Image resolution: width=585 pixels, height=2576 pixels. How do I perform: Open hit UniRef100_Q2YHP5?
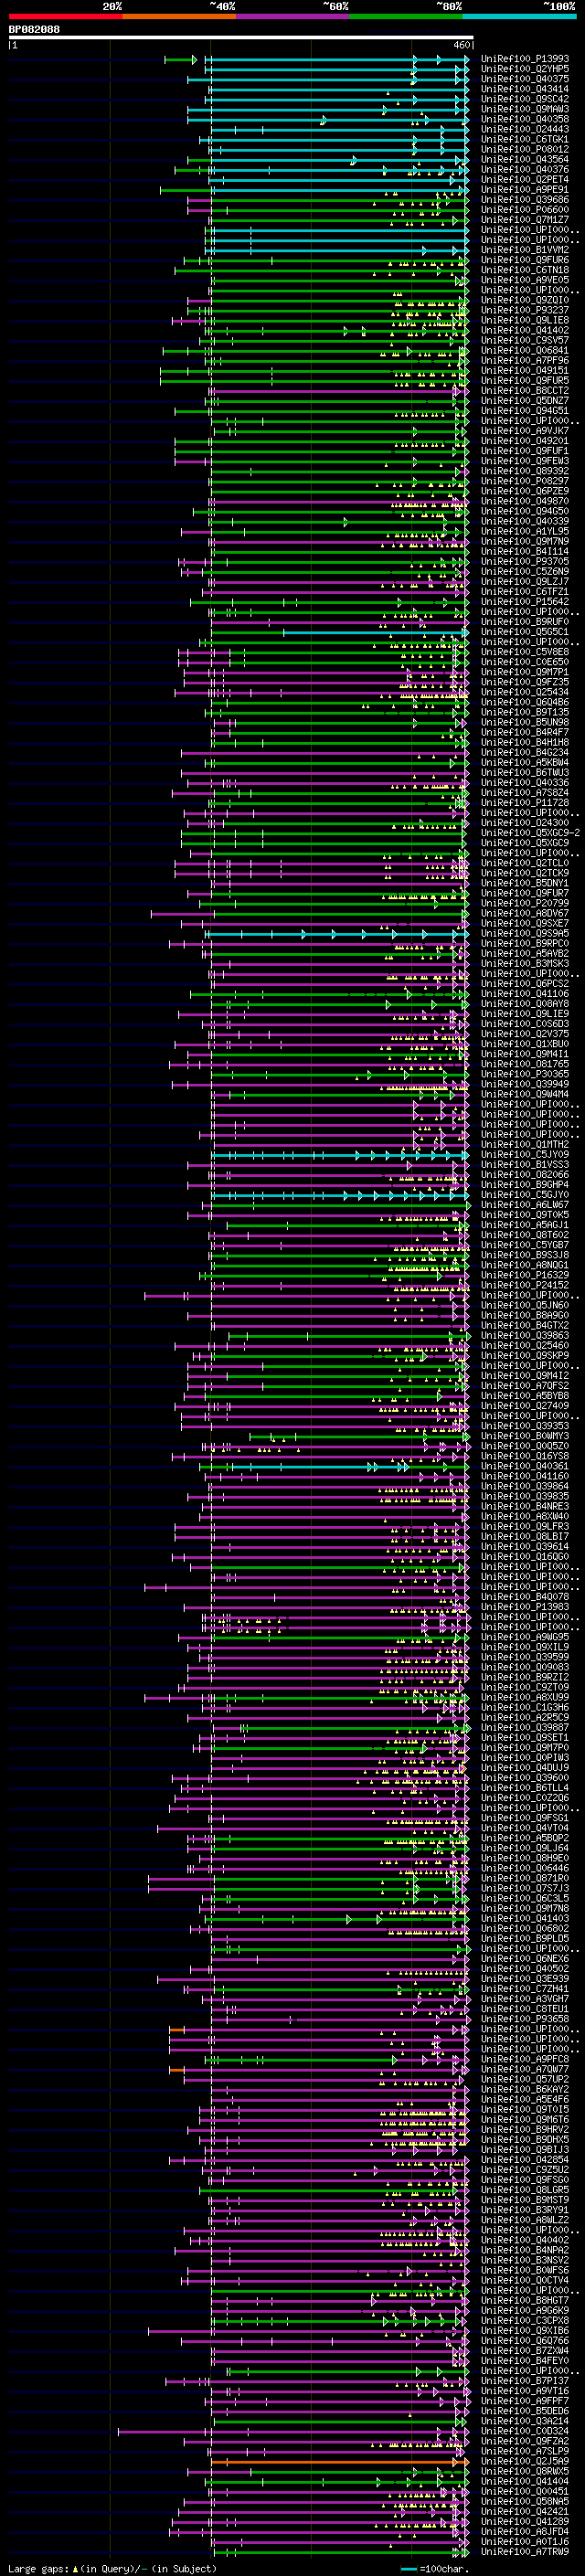tap(525, 69)
